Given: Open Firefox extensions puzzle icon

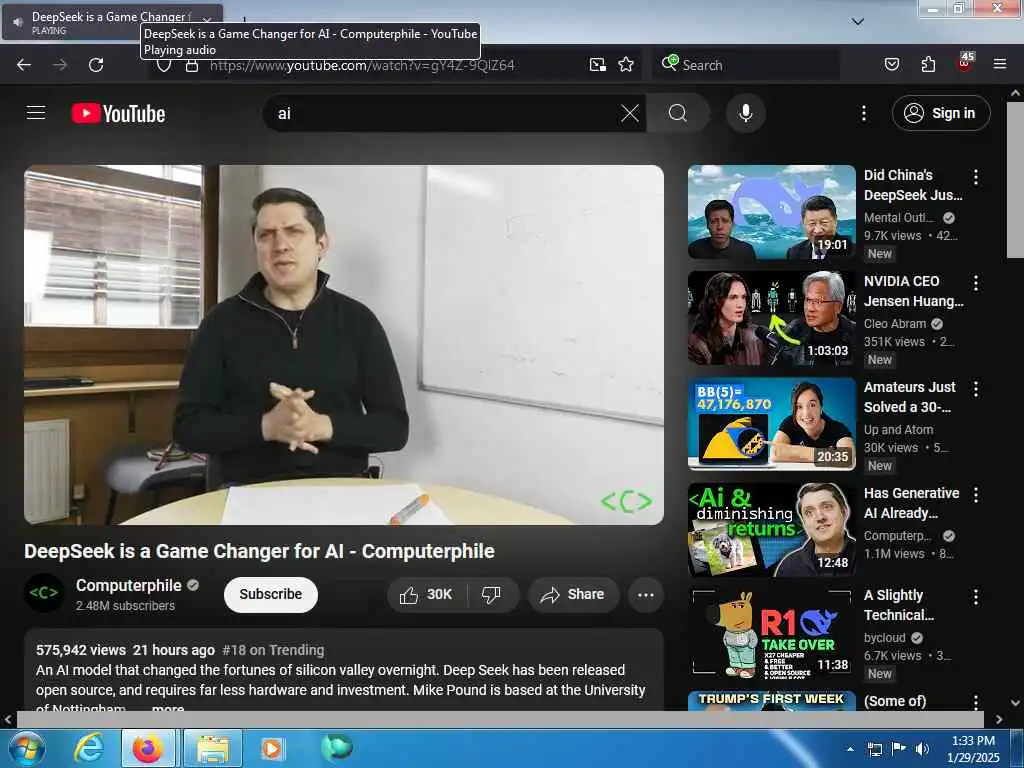Looking at the screenshot, I should [x=928, y=64].
